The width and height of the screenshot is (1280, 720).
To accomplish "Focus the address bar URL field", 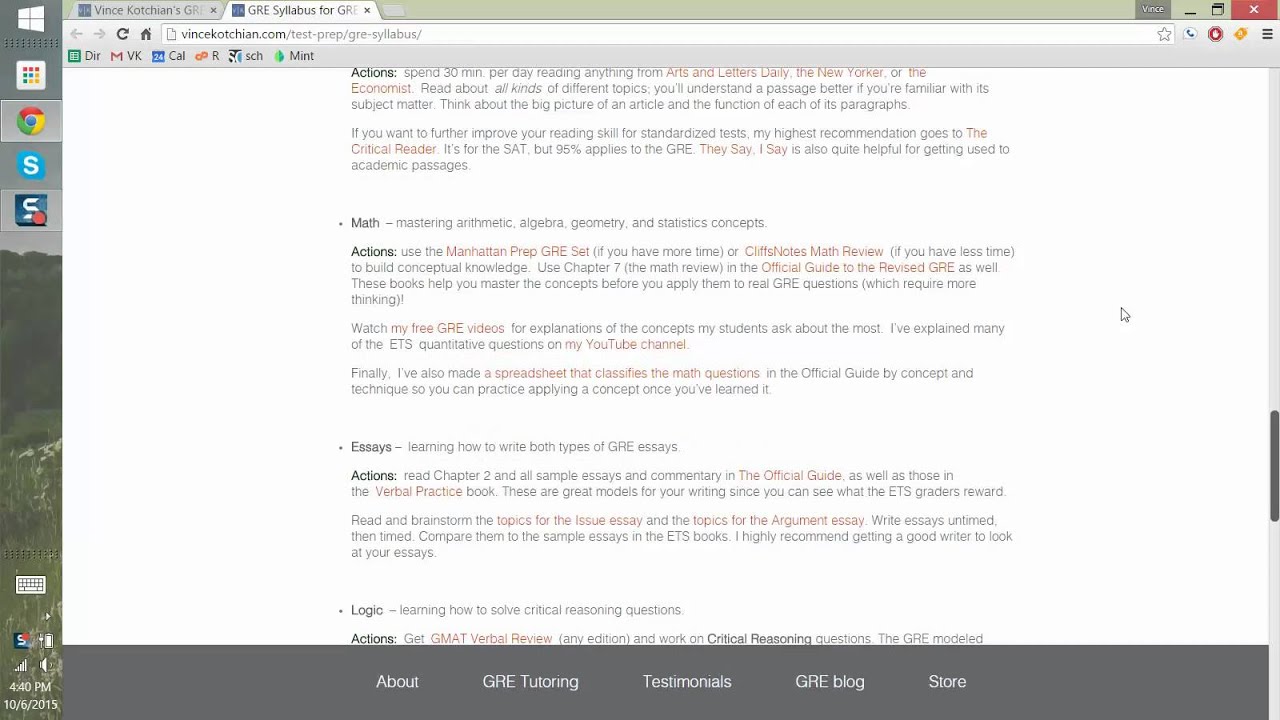I will click(x=660, y=34).
